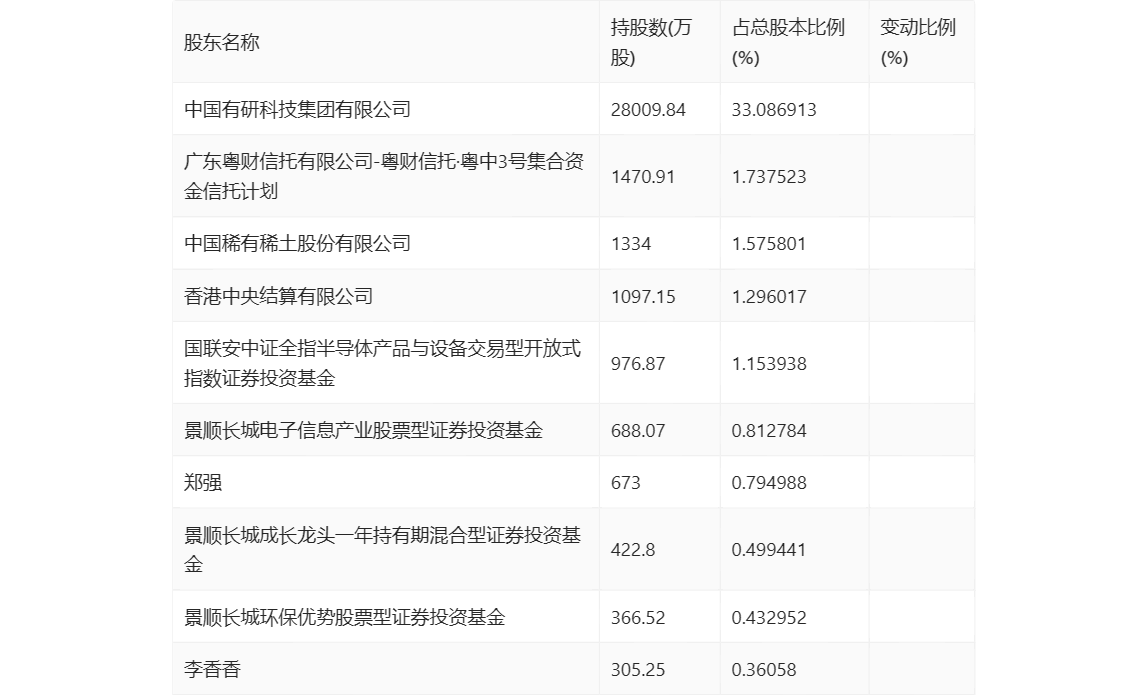Select the 1.575801 percentage cell
1148x695 pixels.
[x=769, y=244]
